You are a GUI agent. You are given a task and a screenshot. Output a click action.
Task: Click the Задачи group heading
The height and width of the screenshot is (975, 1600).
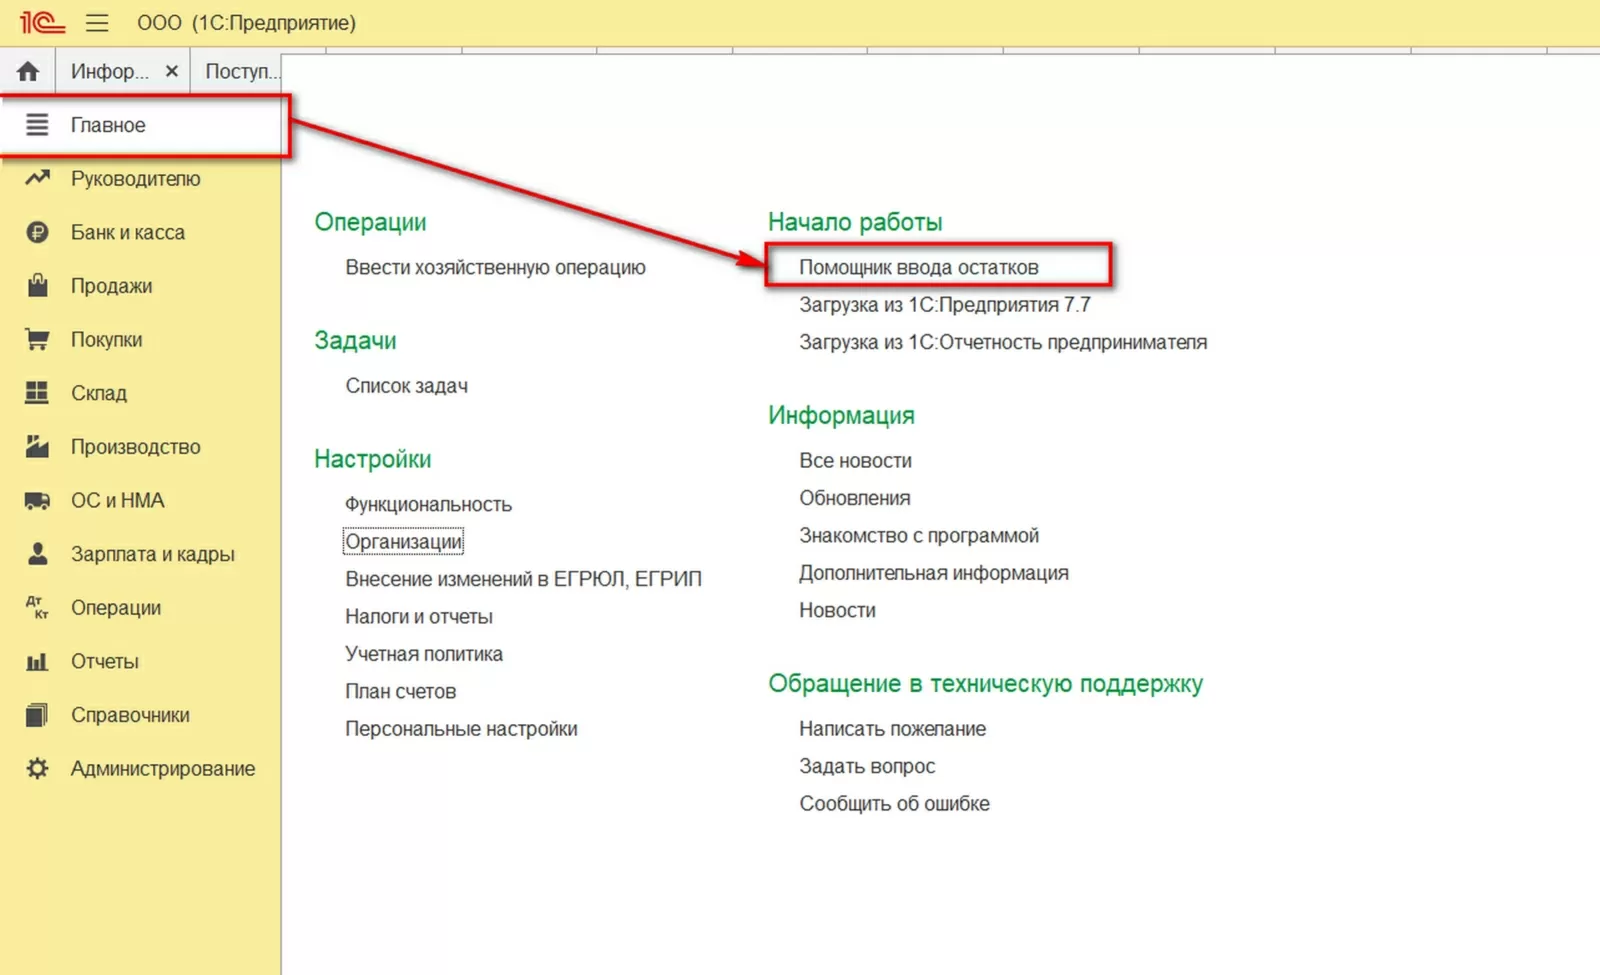click(355, 341)
